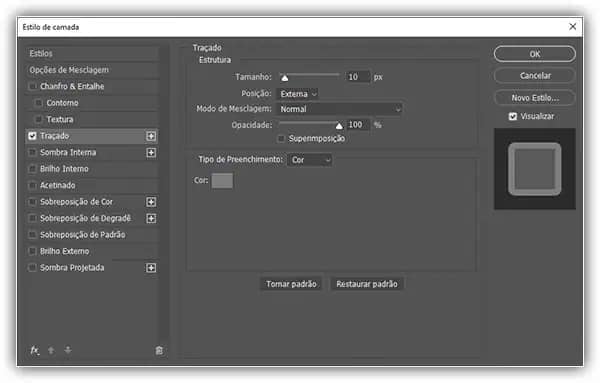Viewport: 600px width, 383px height.
Task: Open the fx effects menu icon
Action: 34,350
